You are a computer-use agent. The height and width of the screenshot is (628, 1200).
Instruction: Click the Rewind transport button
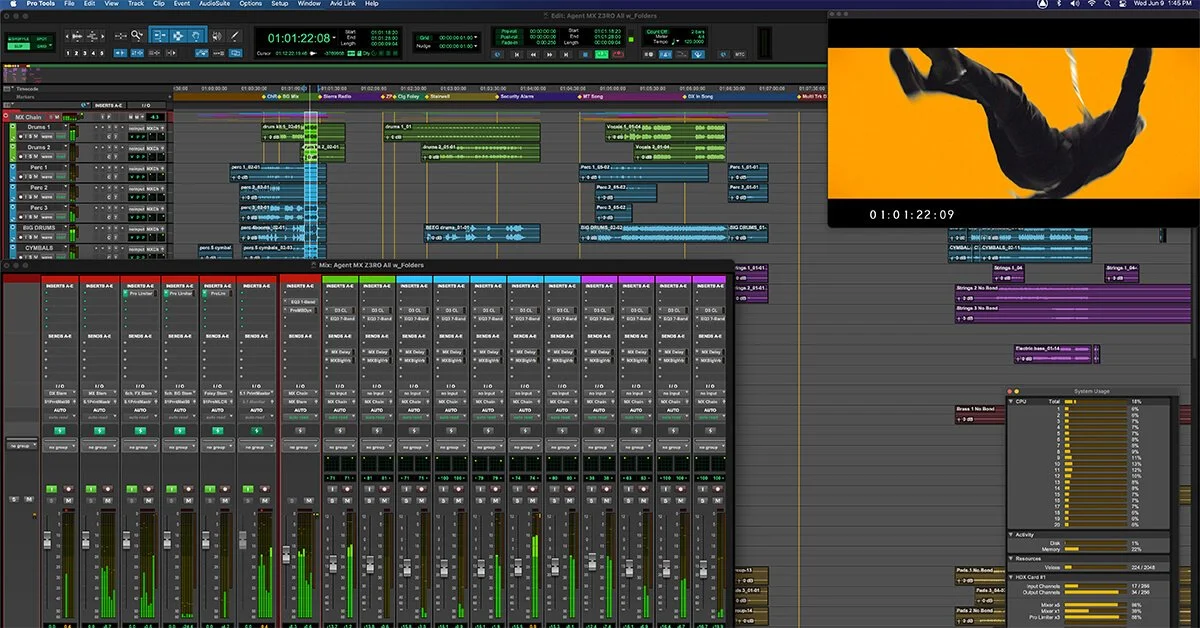[533, 54]
